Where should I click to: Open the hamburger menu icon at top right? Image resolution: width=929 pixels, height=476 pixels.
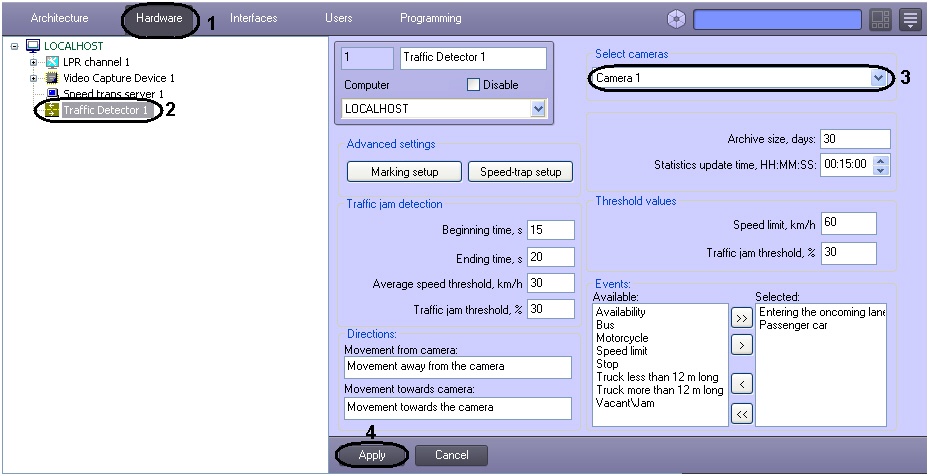[x=910, y=20]
